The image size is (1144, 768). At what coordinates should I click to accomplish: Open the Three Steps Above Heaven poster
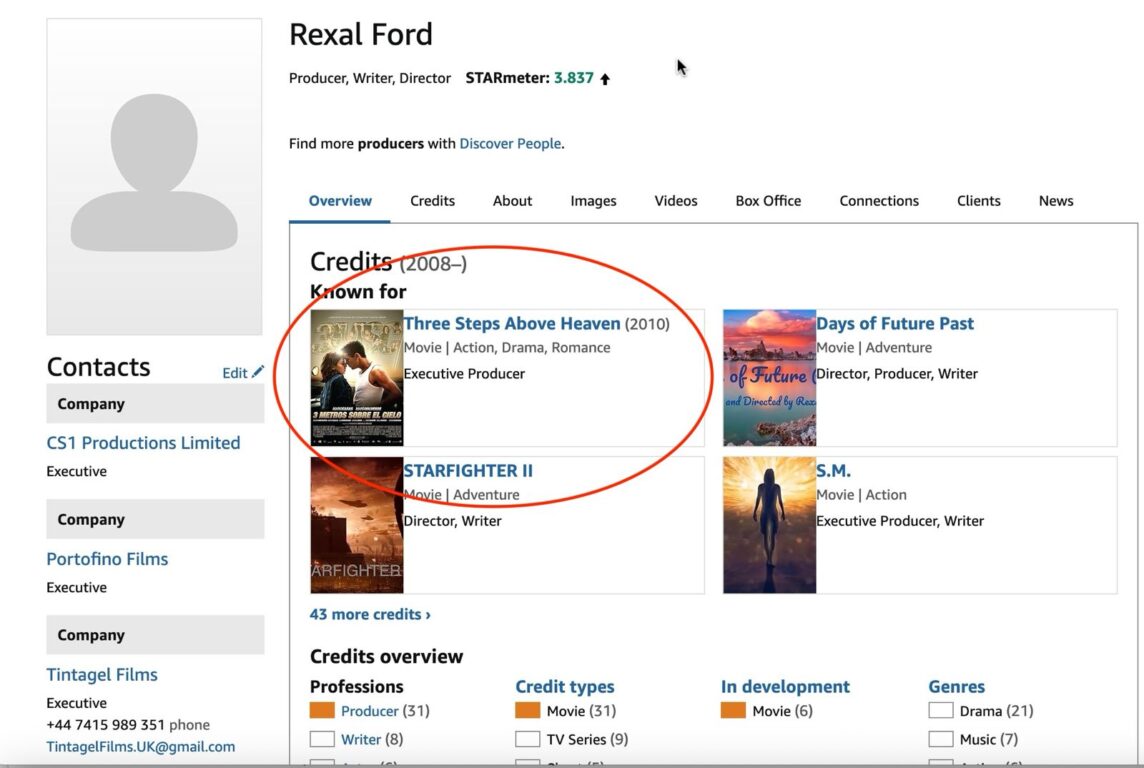coord(357,378)
